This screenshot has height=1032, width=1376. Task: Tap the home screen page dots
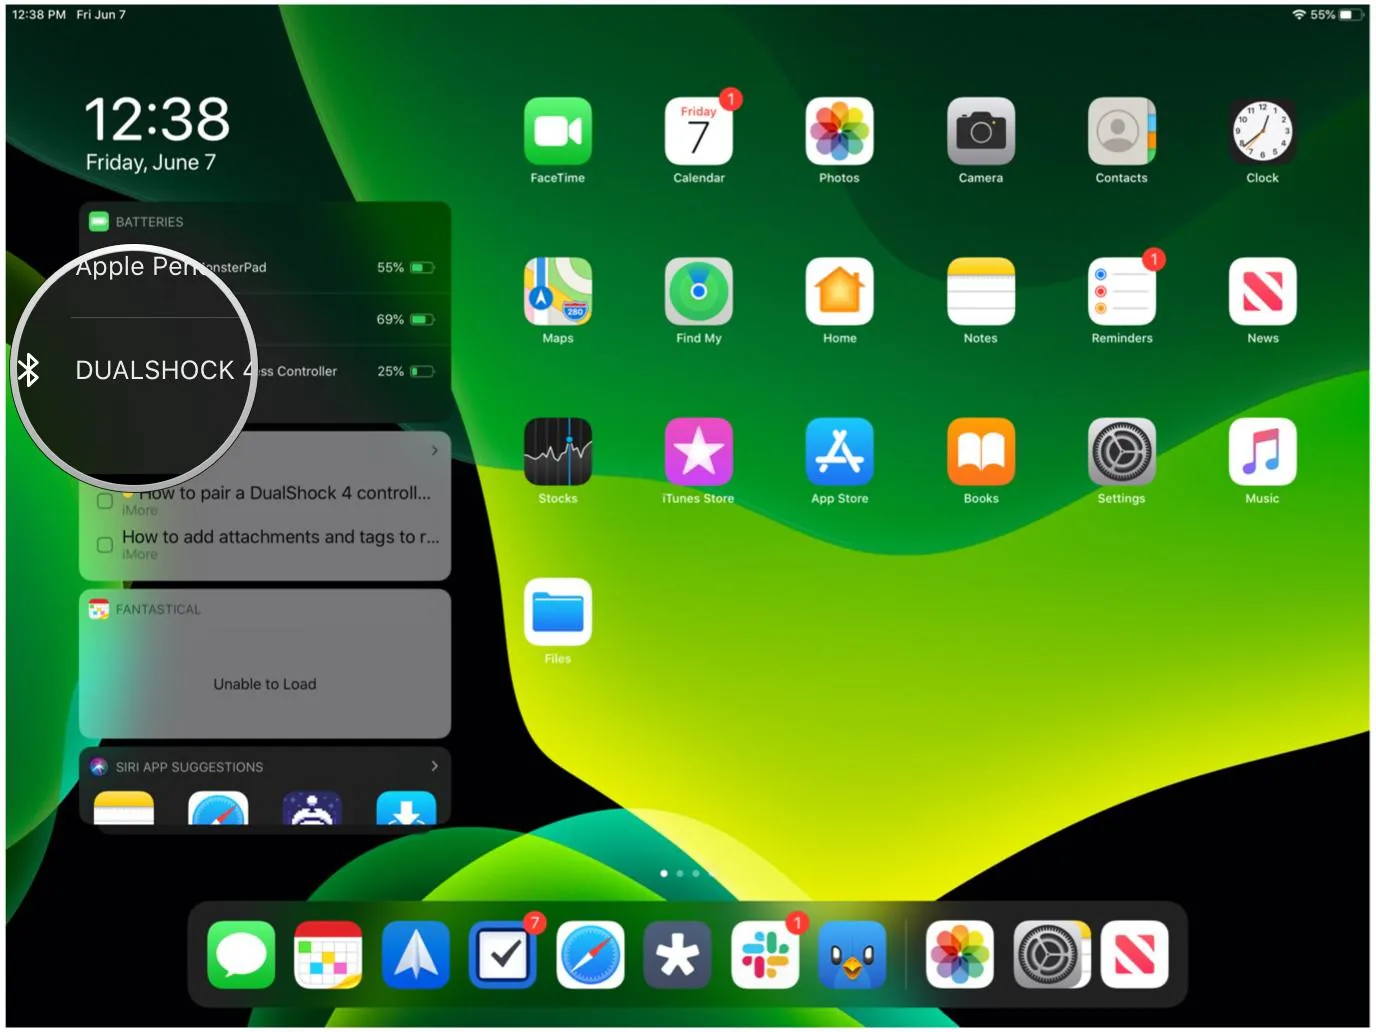688,873
